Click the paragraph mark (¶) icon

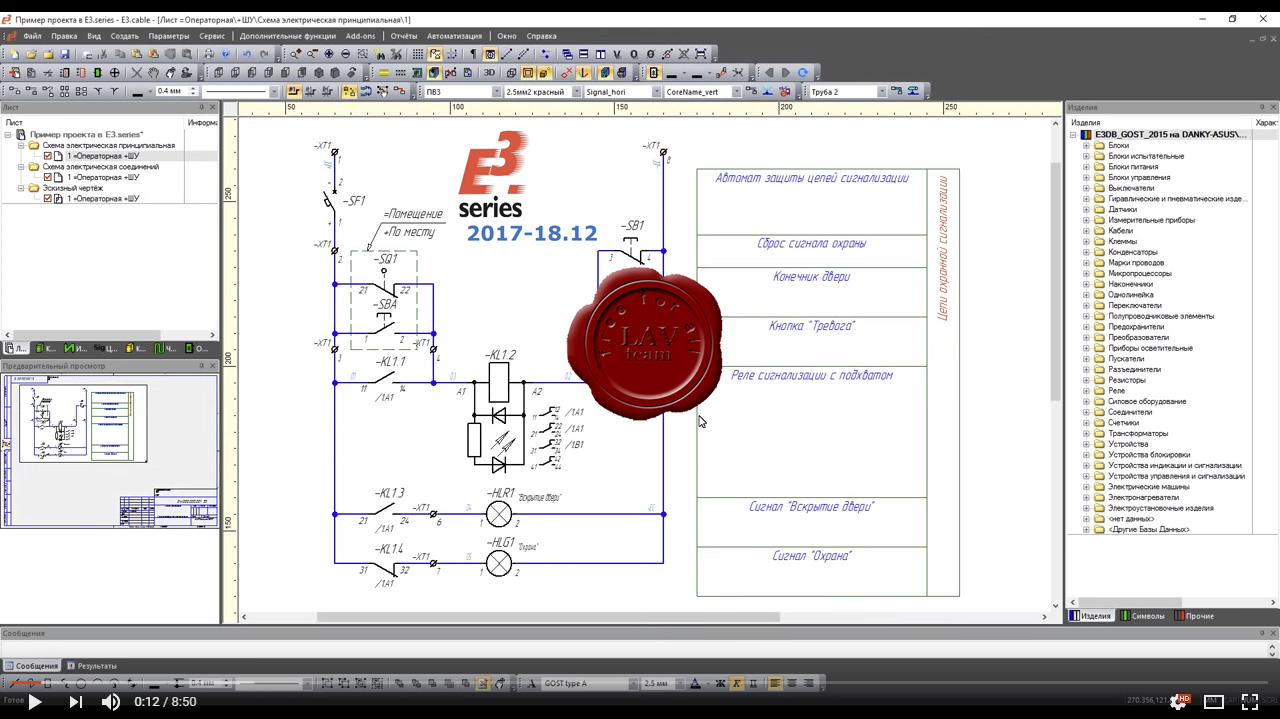[x=473, y=54]
